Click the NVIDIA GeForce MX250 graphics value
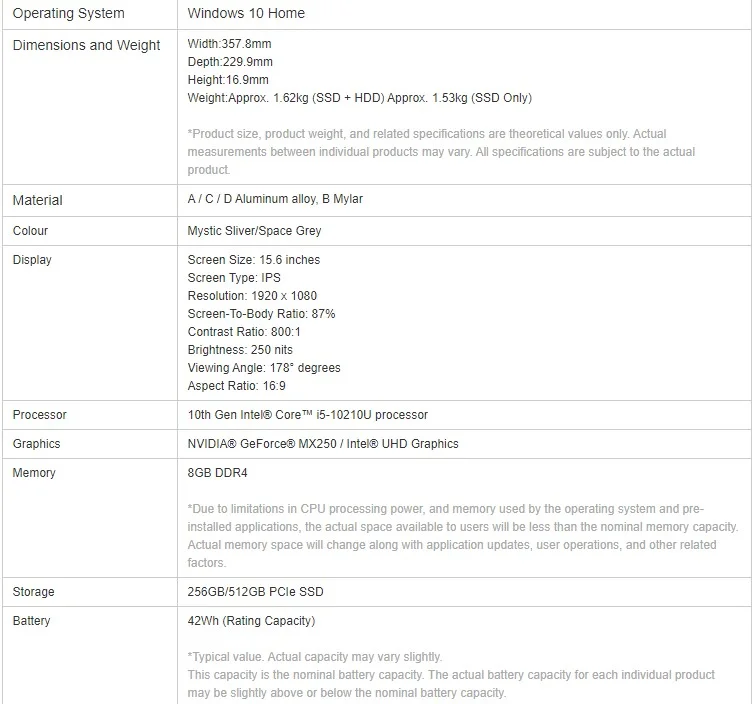 pyautogui.click(x=323, y=444)
